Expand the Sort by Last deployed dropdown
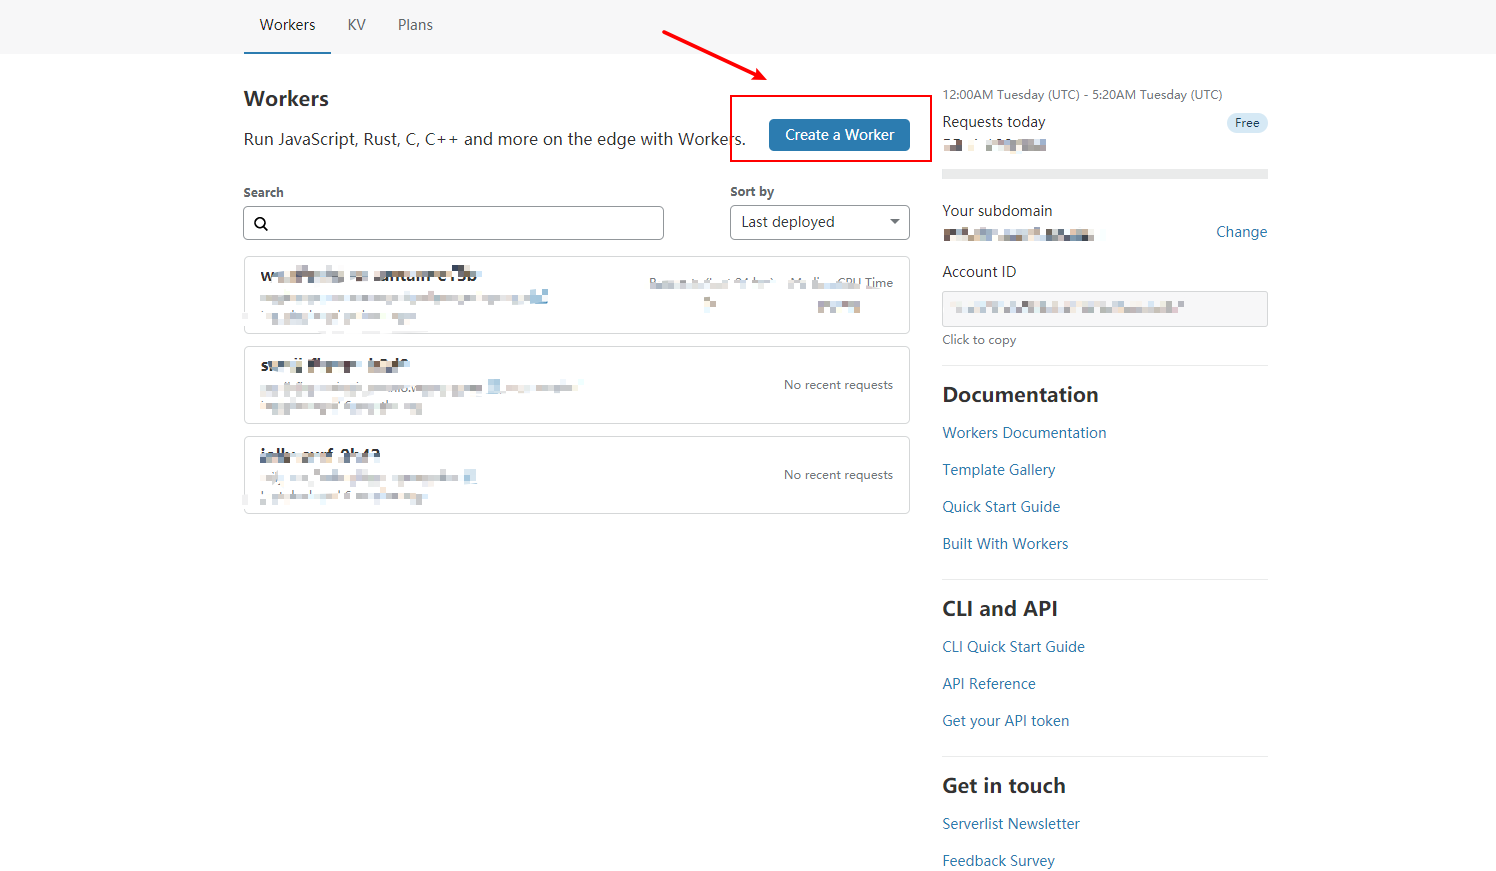 [x=819, y=222]
